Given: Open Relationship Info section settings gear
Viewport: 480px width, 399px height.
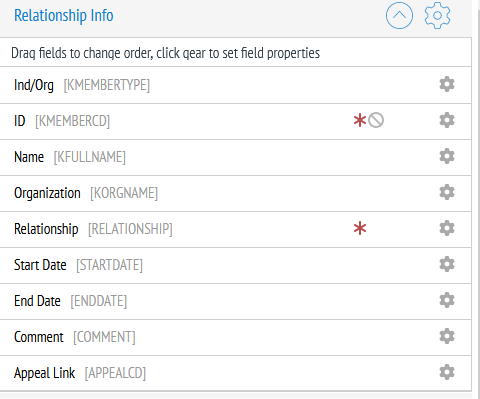Looking at the screenshot, I should pyautogui.click(x=437, y=16).
